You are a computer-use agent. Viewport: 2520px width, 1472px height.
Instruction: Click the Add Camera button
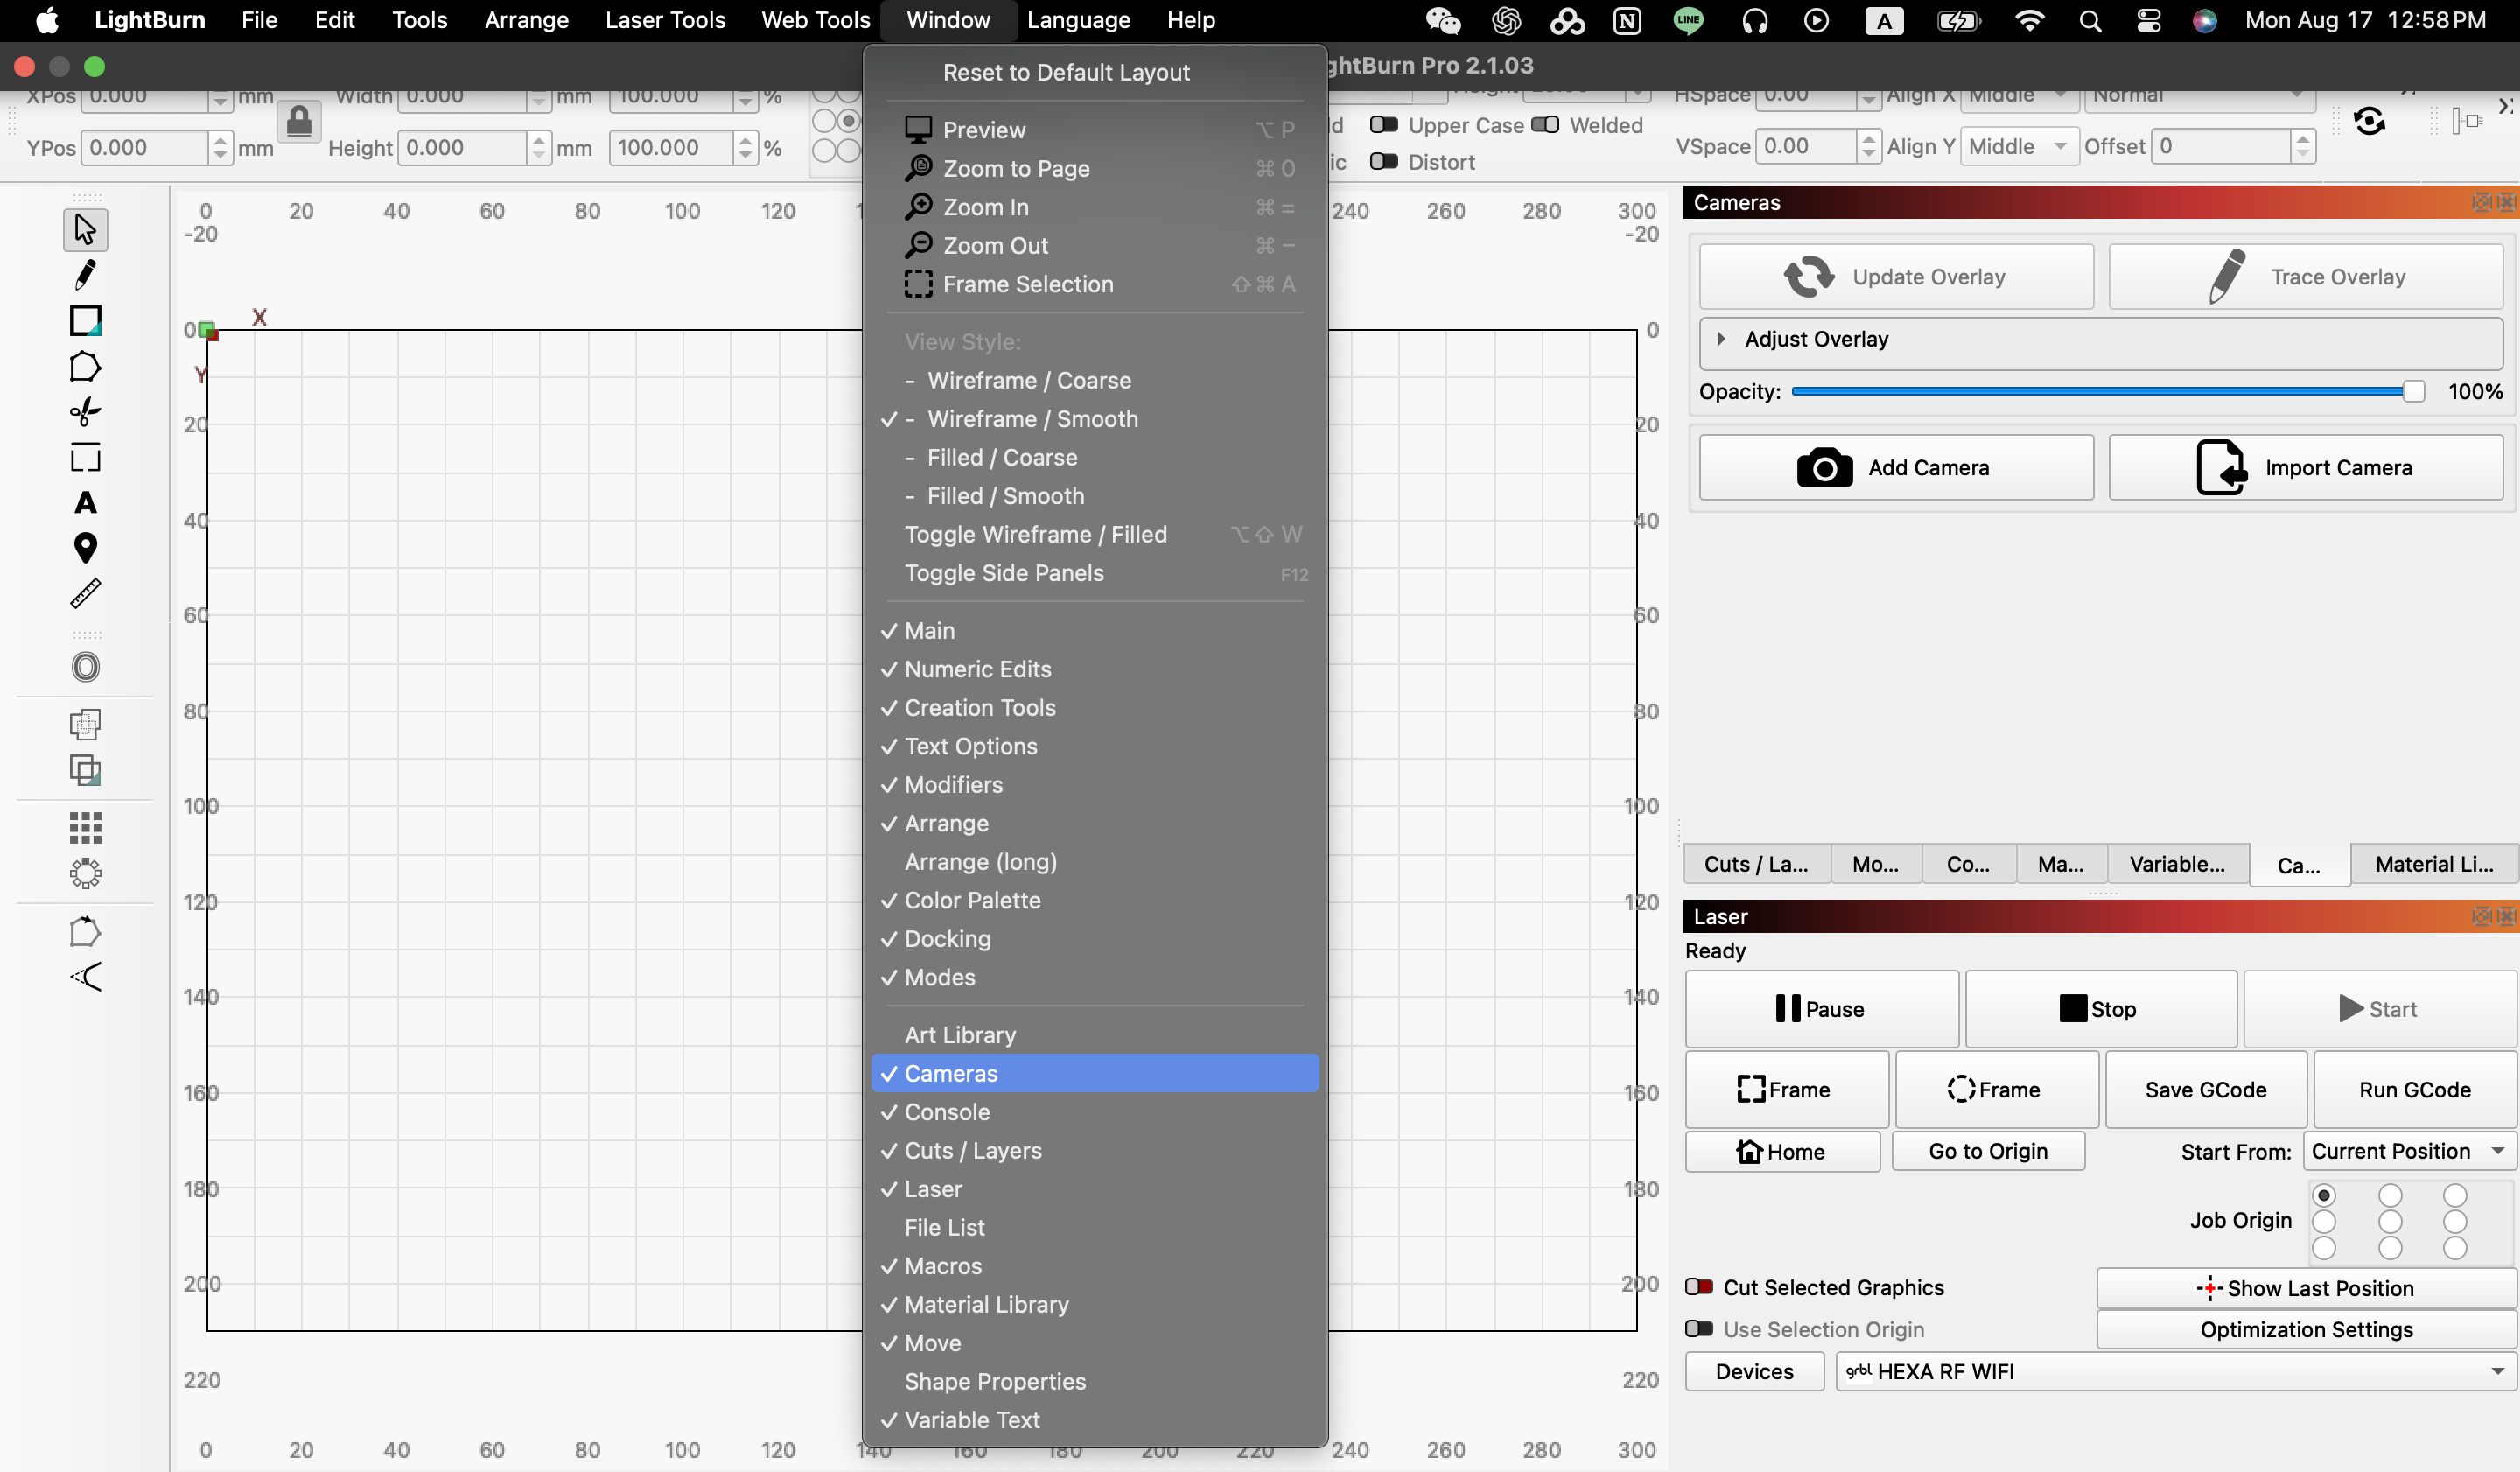[1896, 467]
